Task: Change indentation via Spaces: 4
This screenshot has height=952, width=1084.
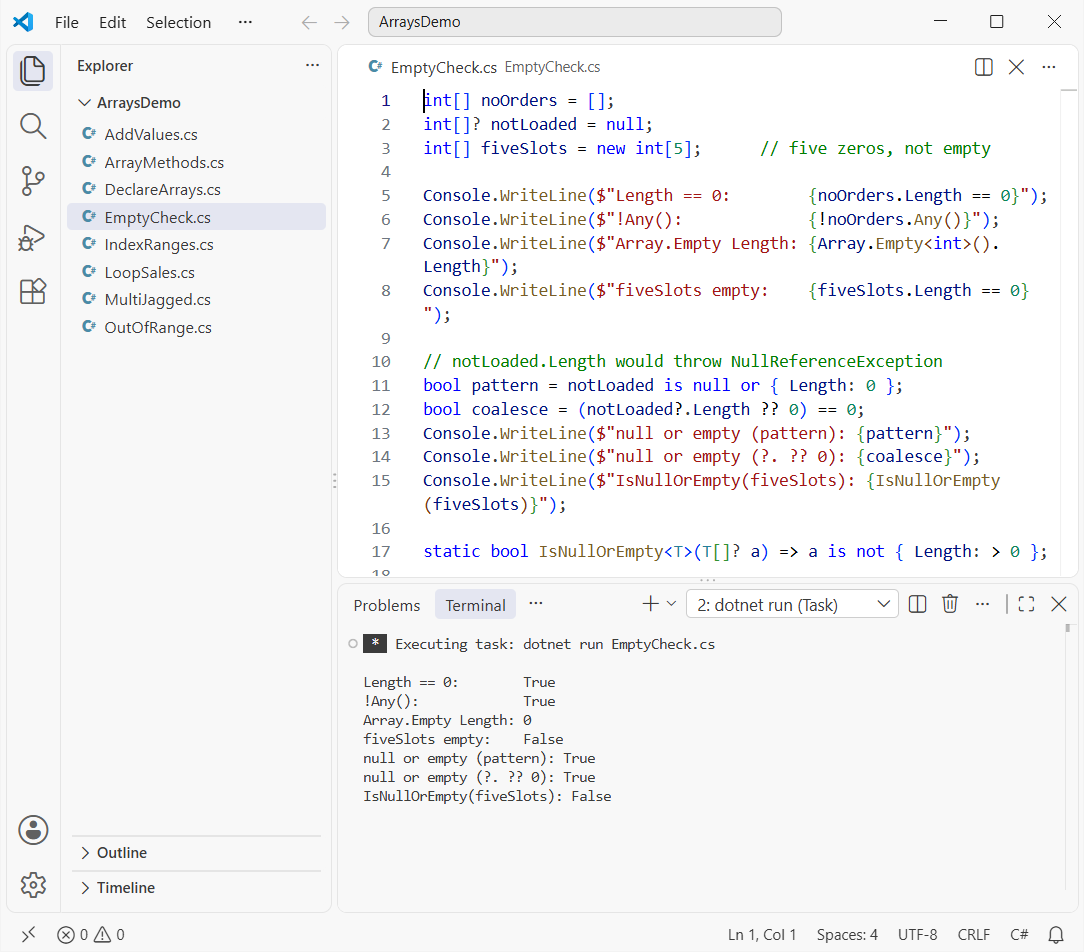Action: pyautogui.click(x=847, y=935)
